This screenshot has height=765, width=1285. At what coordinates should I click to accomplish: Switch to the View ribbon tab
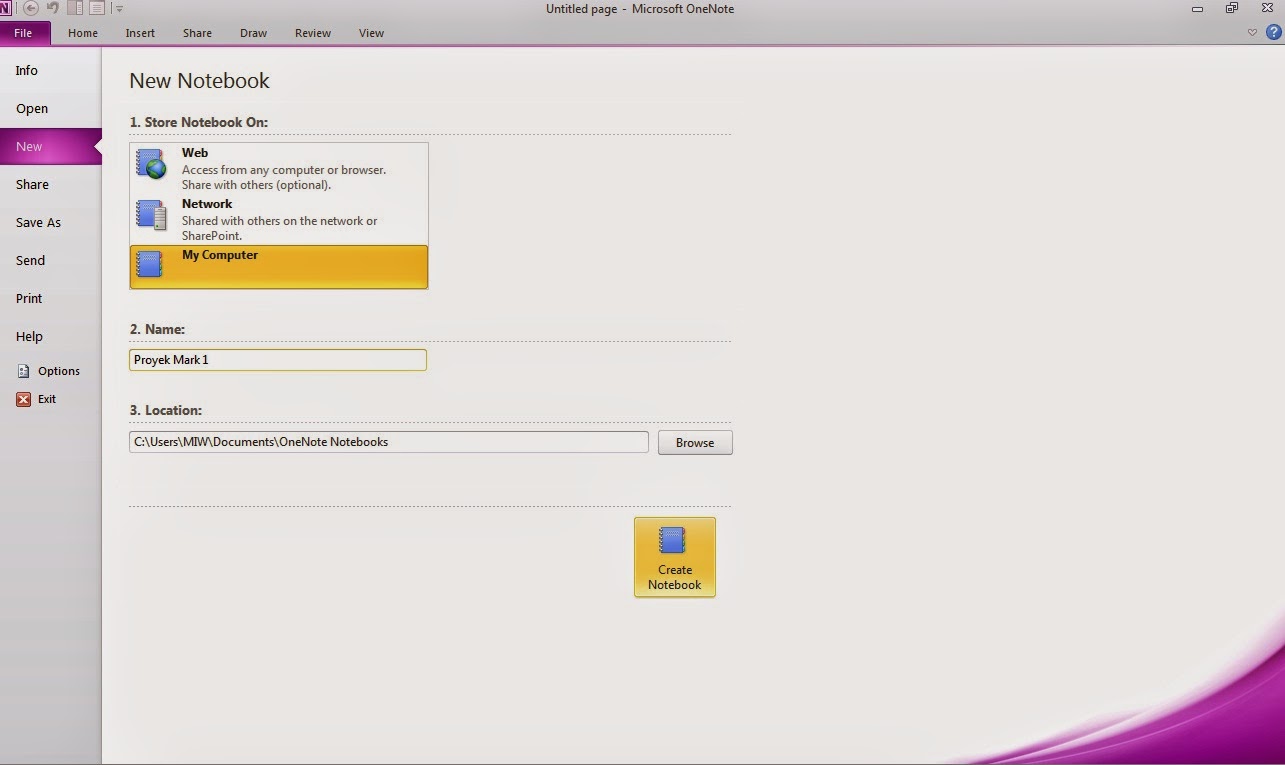coord(371,33)
